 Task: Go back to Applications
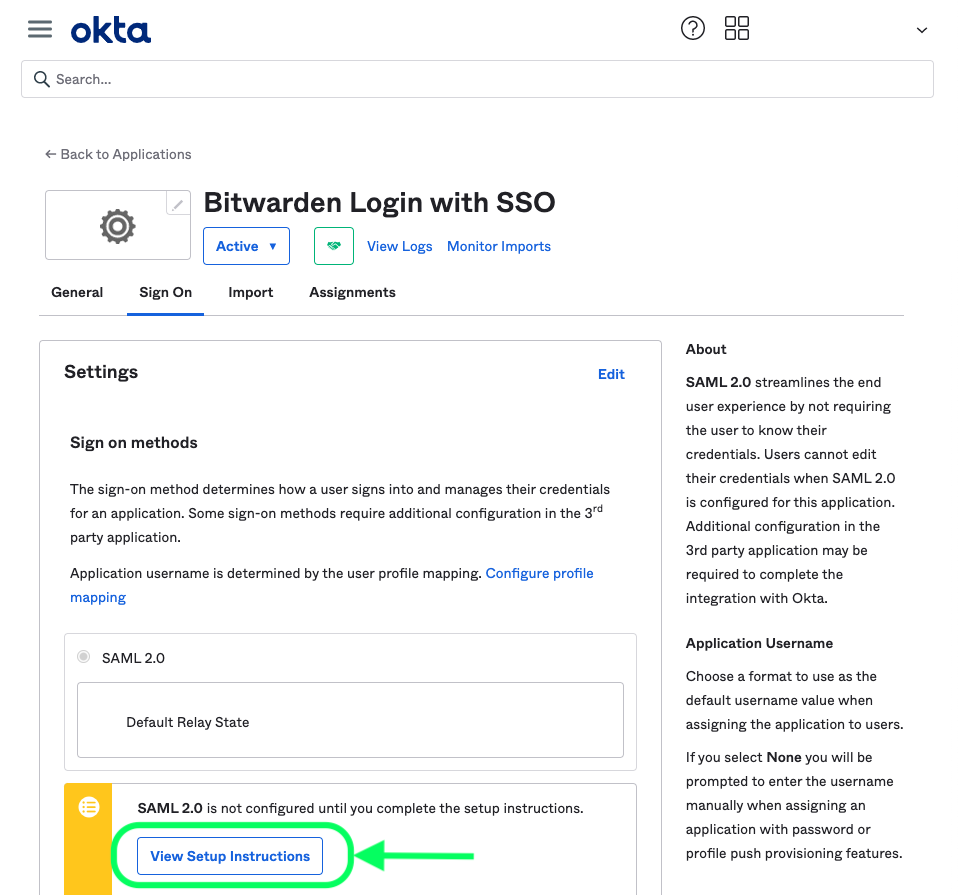click(118, 155)
